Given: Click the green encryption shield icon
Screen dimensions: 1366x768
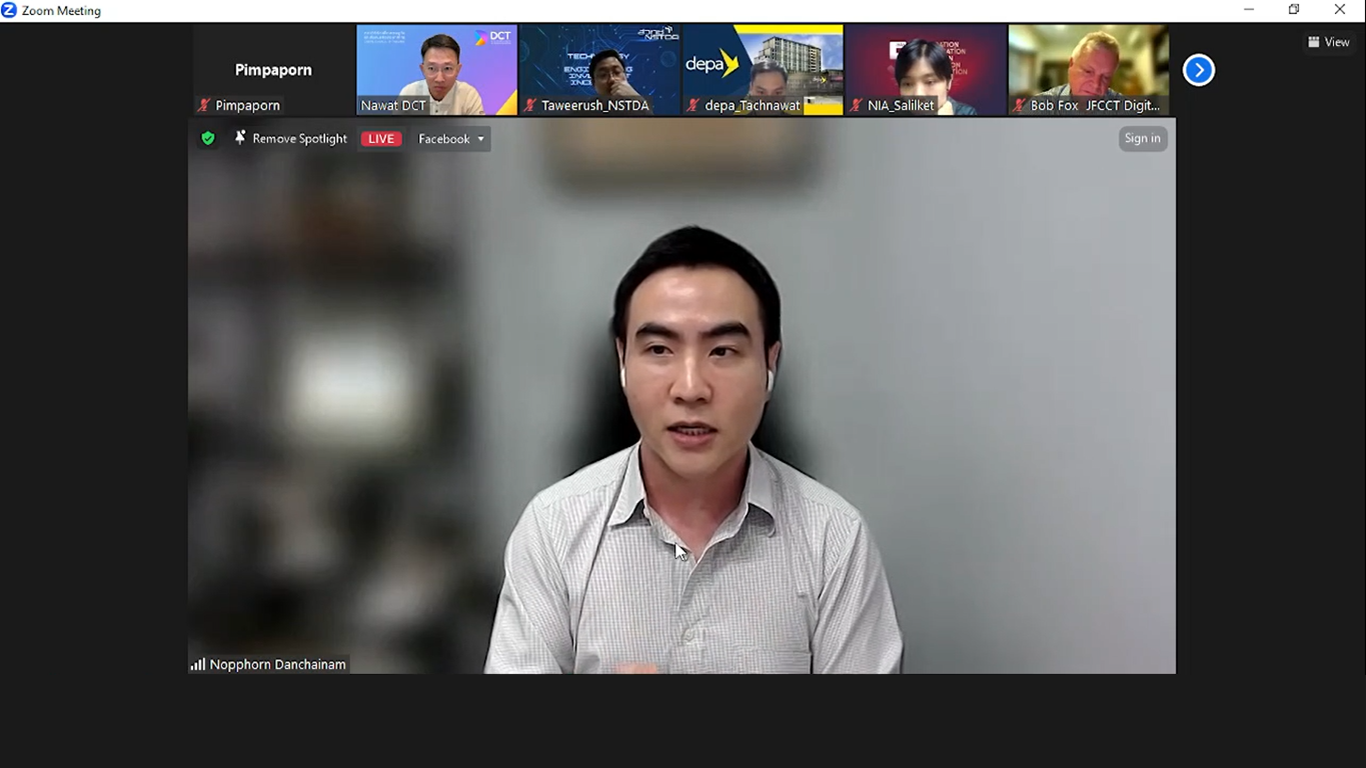Looking at the screenshot, I should [x=208, y=139].
